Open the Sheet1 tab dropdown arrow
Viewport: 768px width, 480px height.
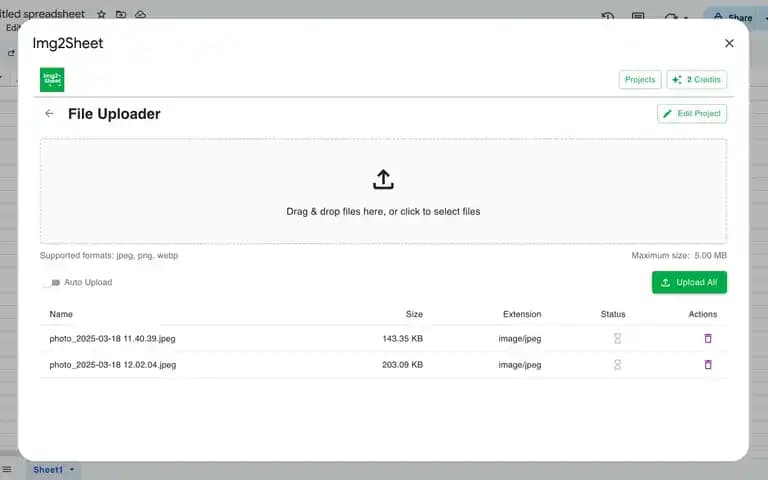(72, 470)
